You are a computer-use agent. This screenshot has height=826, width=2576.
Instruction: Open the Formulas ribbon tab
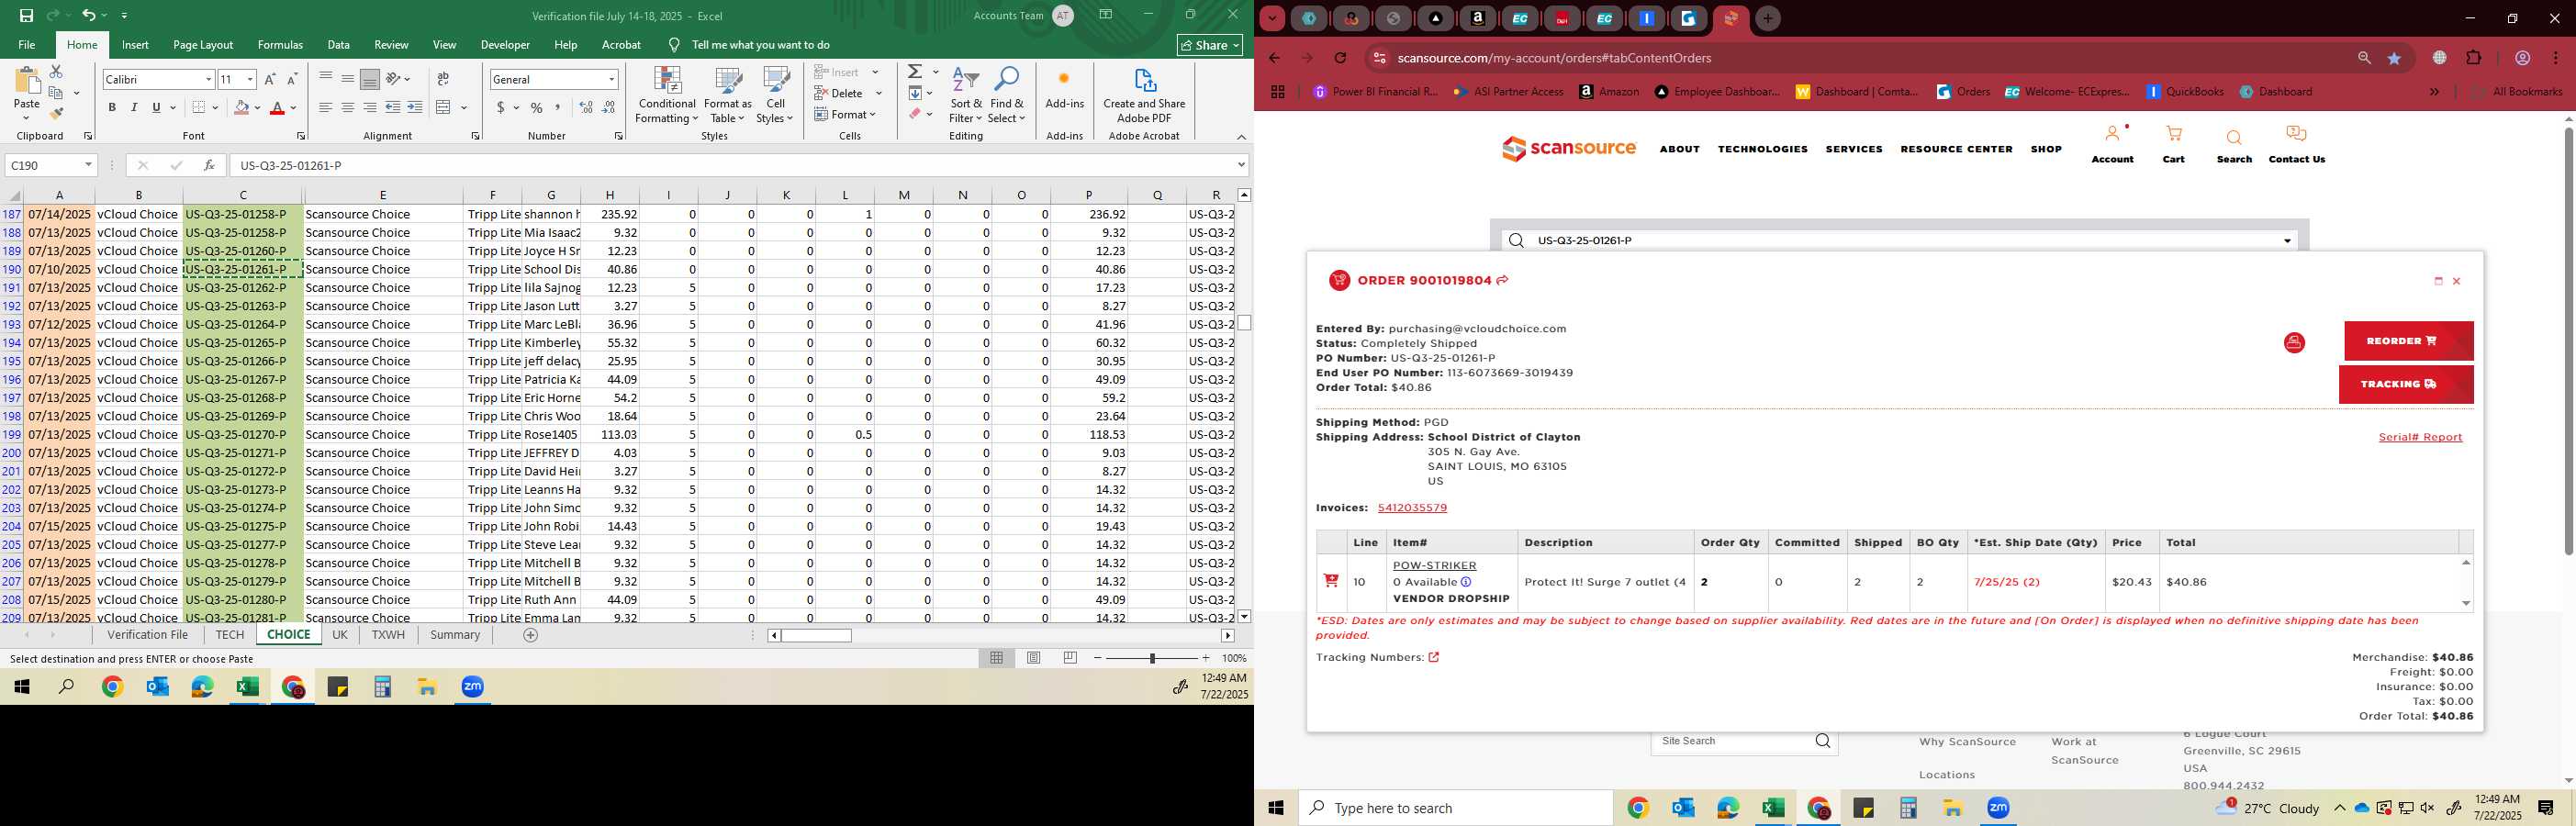click(280, 45)
